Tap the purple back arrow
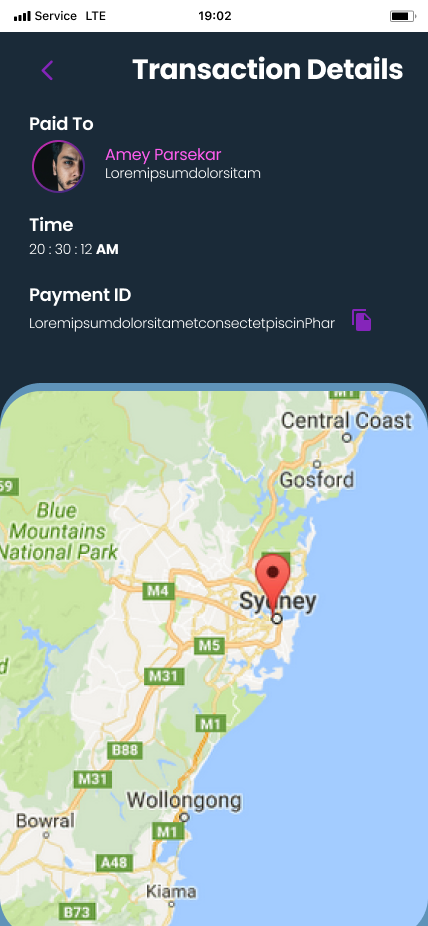Image resolution: width=428 pixels, height=926 pixels. tap(47, 70)
